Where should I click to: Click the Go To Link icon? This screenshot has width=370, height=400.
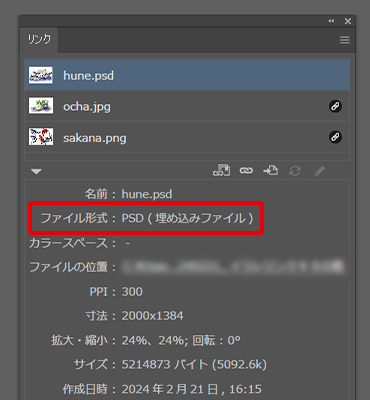click(x=270, y=170)
